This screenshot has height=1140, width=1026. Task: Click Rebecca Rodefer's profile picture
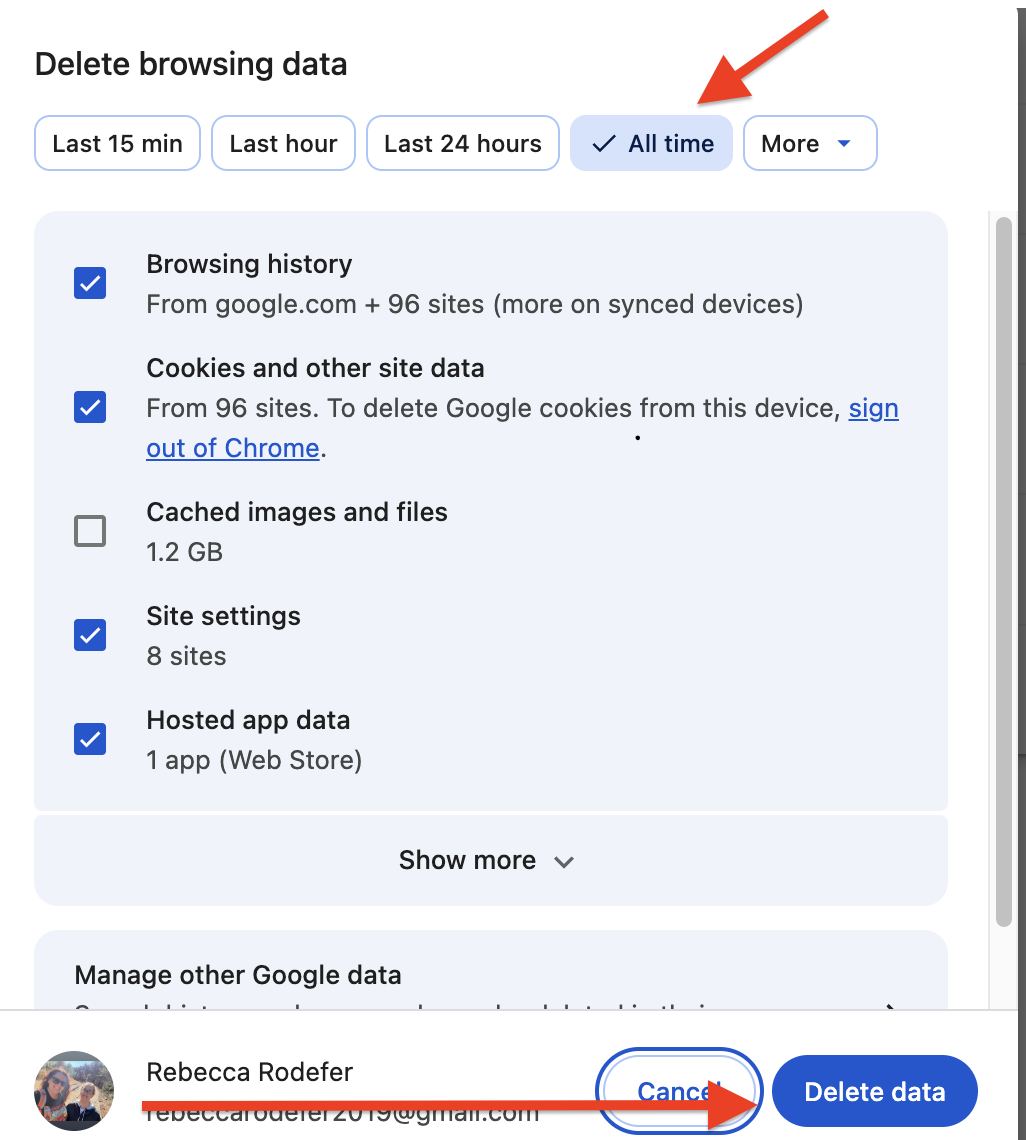74,1091
